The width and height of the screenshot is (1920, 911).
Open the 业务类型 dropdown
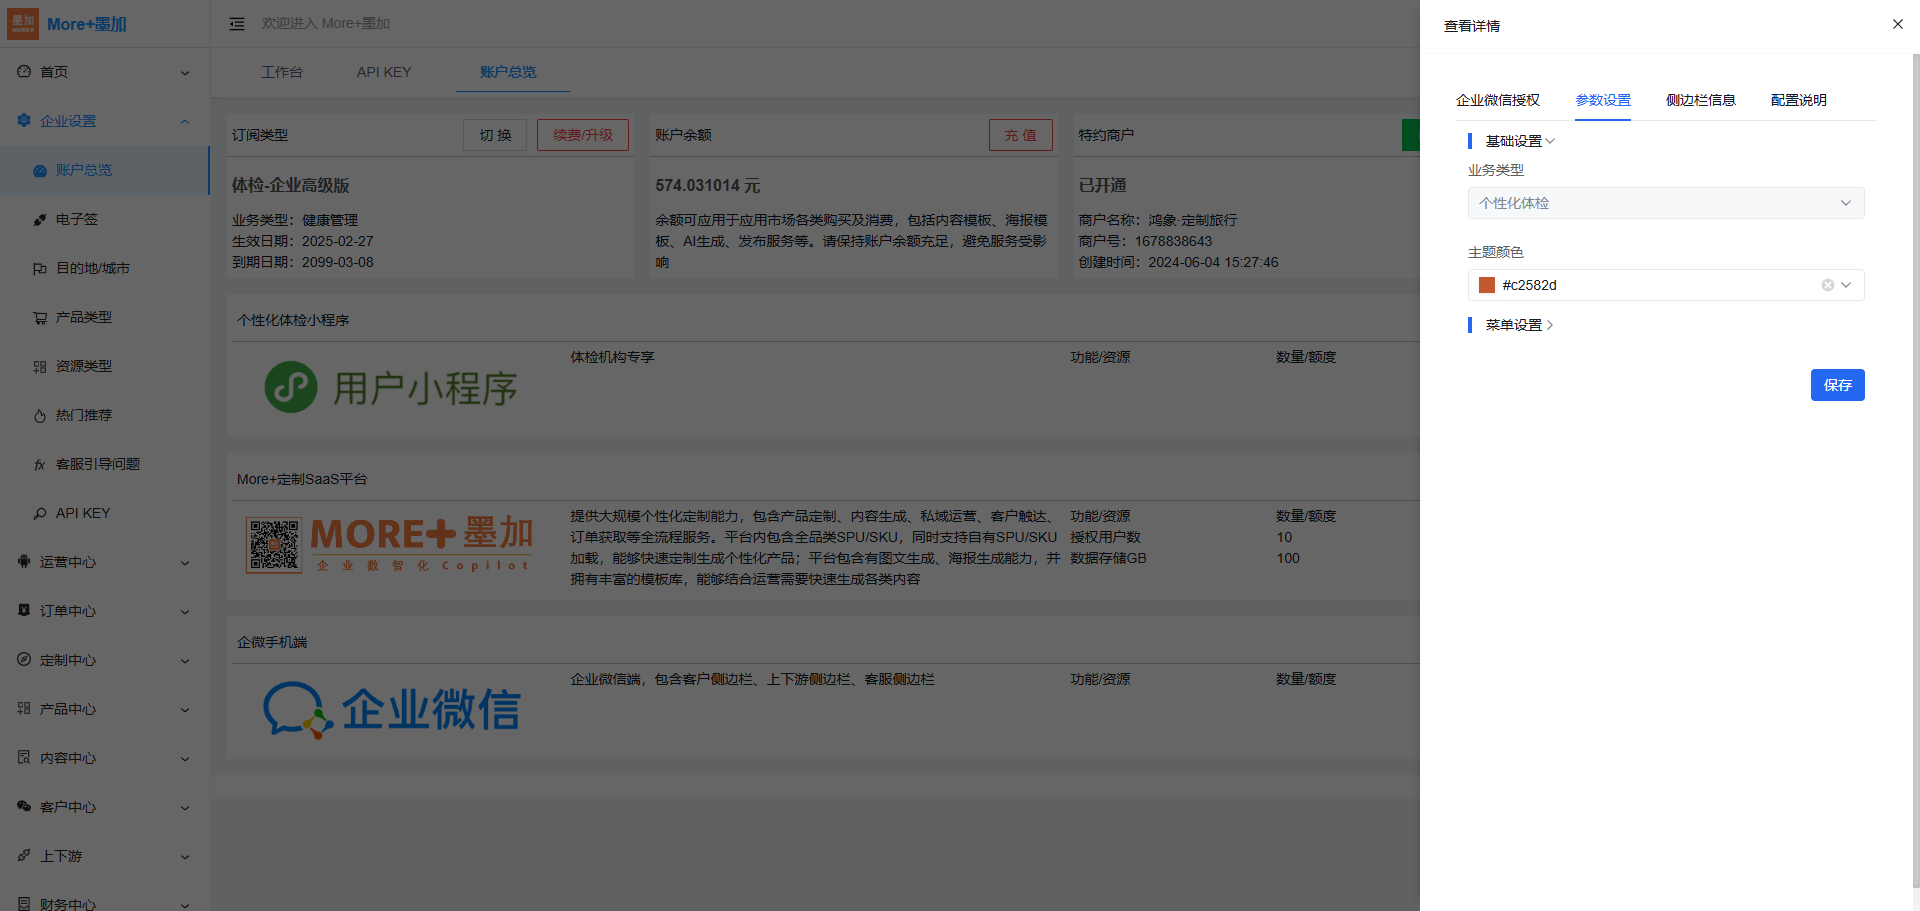coord(1665,203)
